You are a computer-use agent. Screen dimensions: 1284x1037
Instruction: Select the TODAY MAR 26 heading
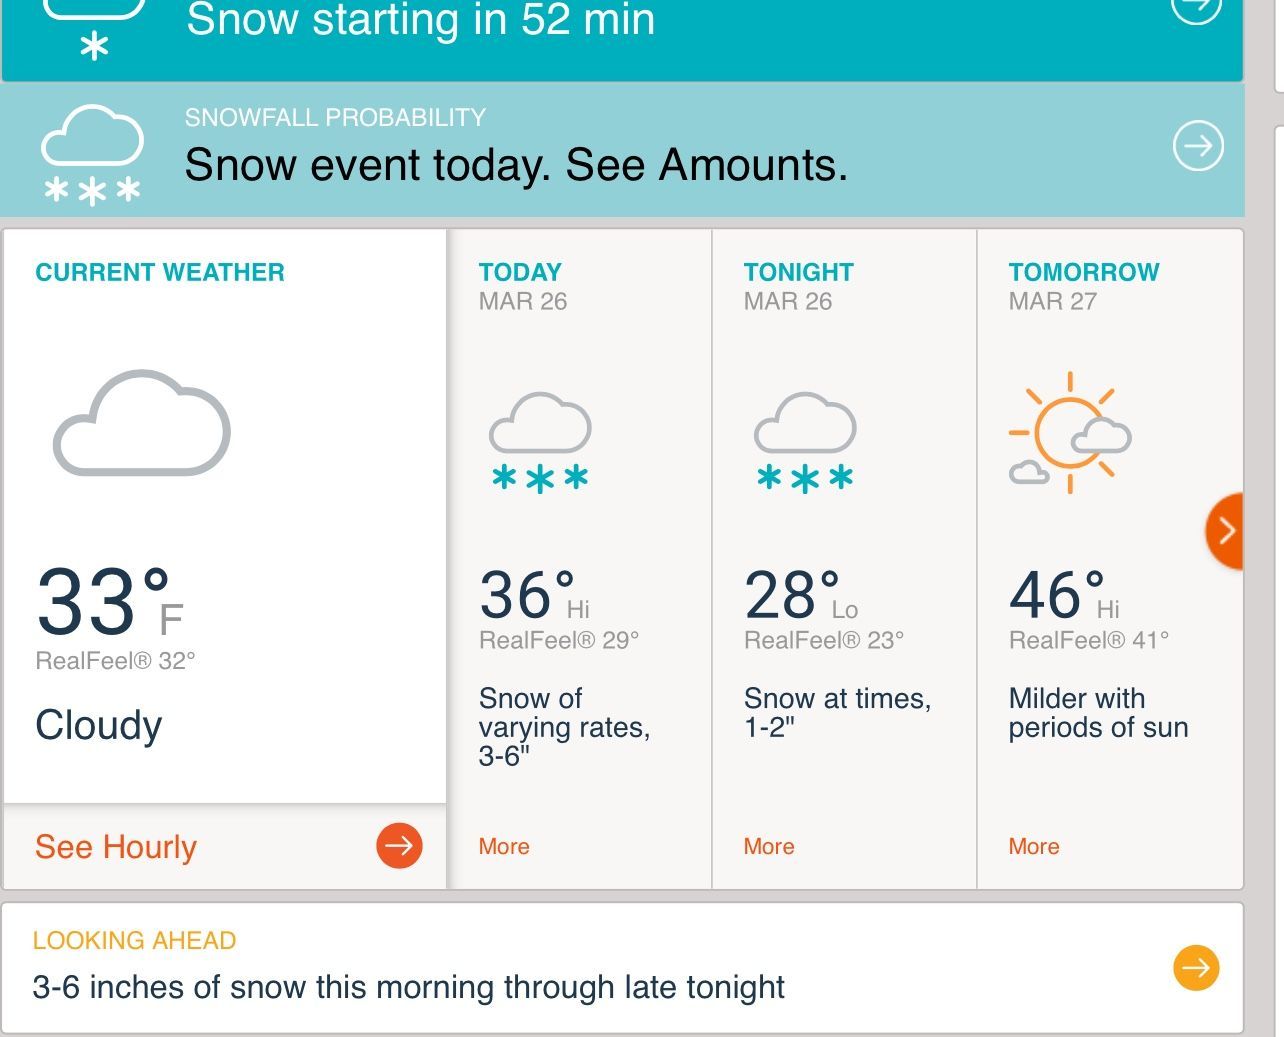(523, 286)
